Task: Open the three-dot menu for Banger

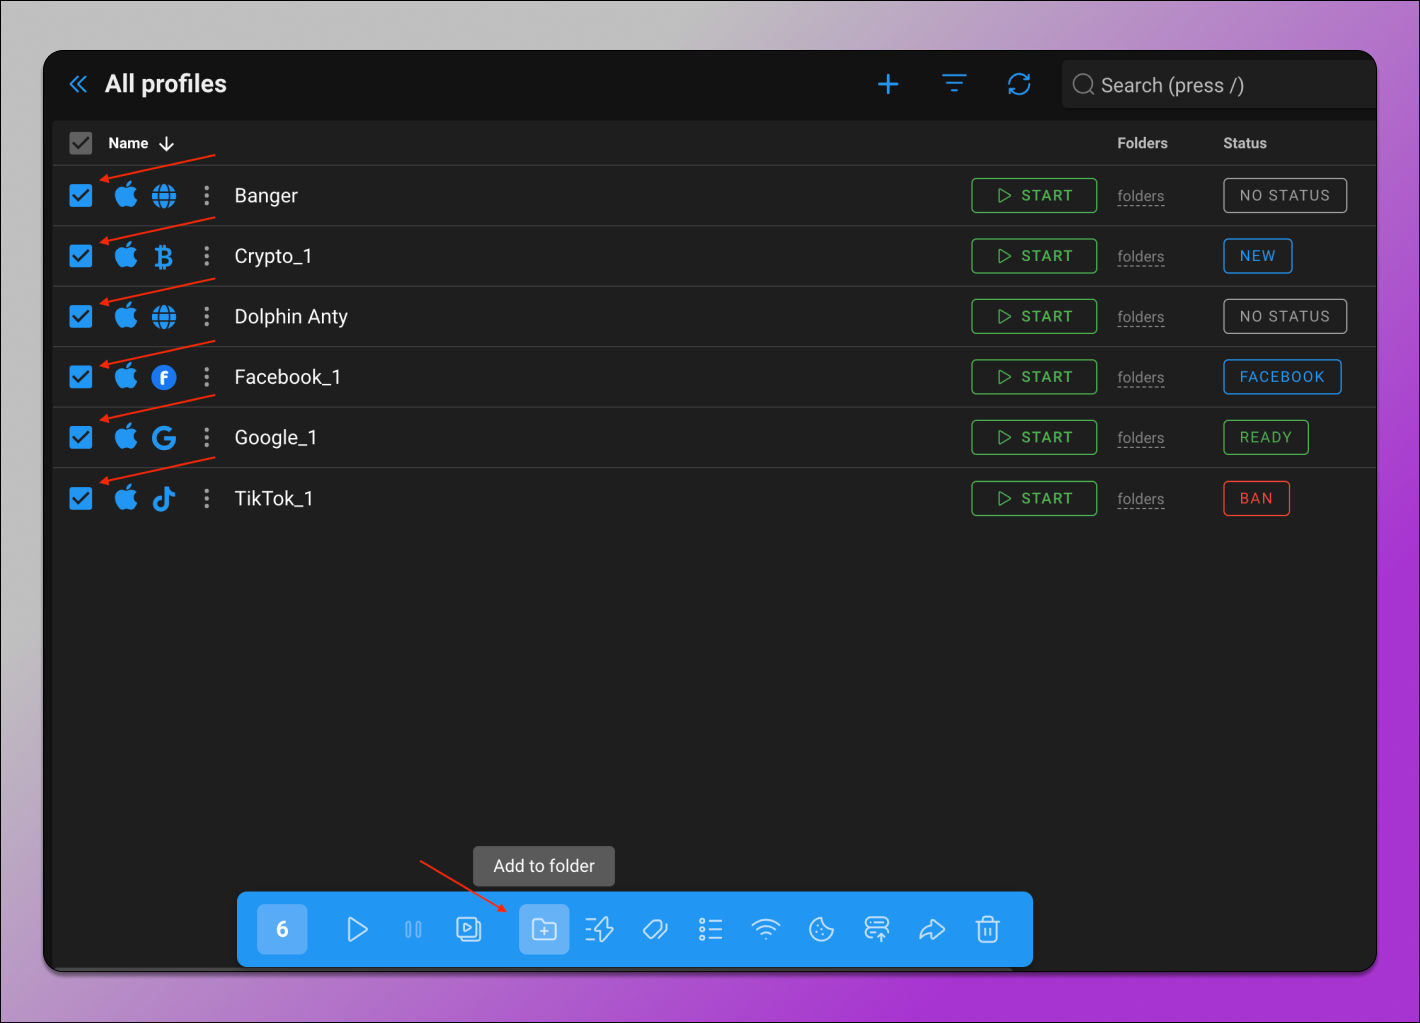Action: point(207,196)
